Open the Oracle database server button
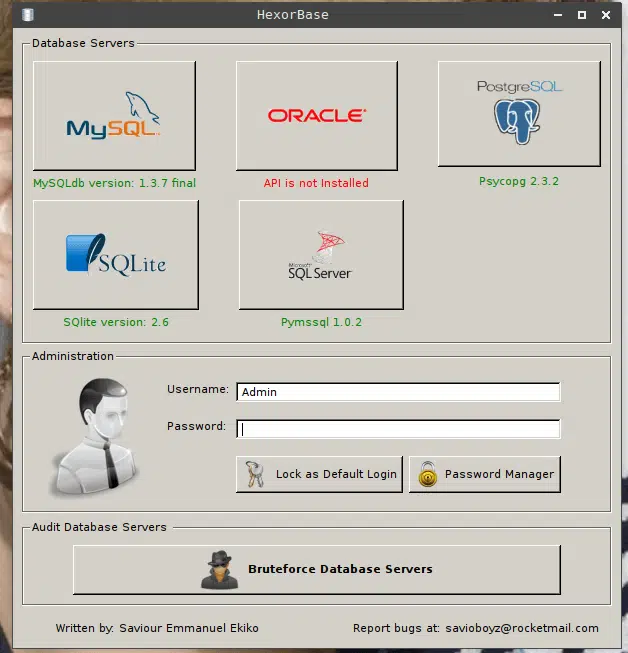 tap(316, 116)
